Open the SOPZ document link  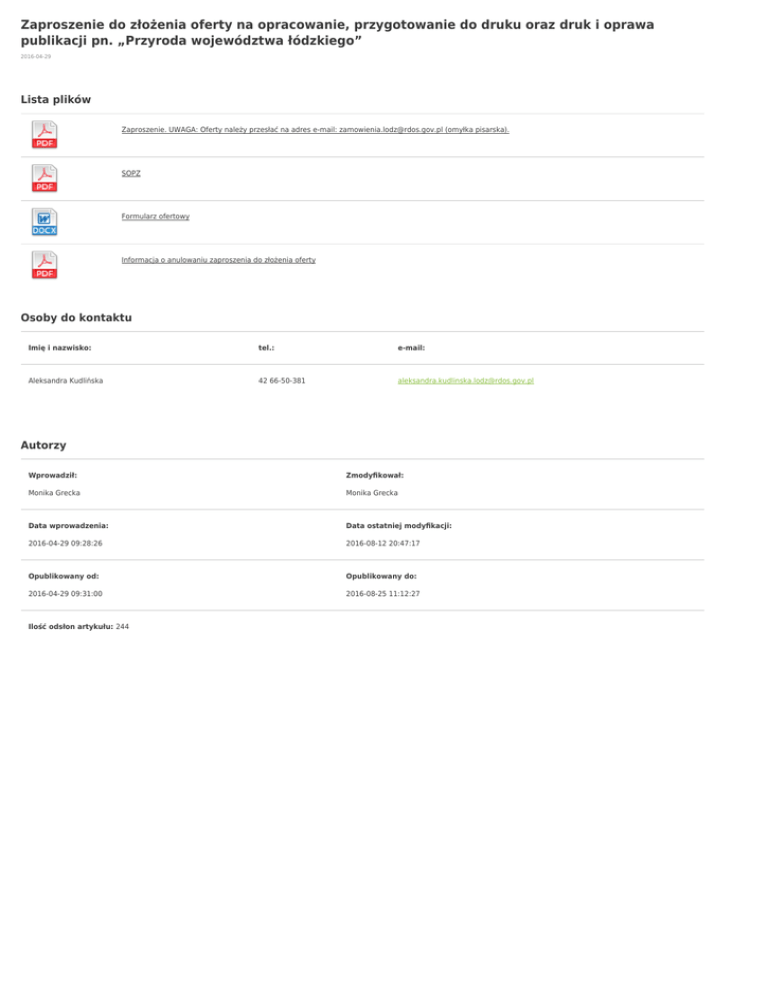(x=131, y=173)
